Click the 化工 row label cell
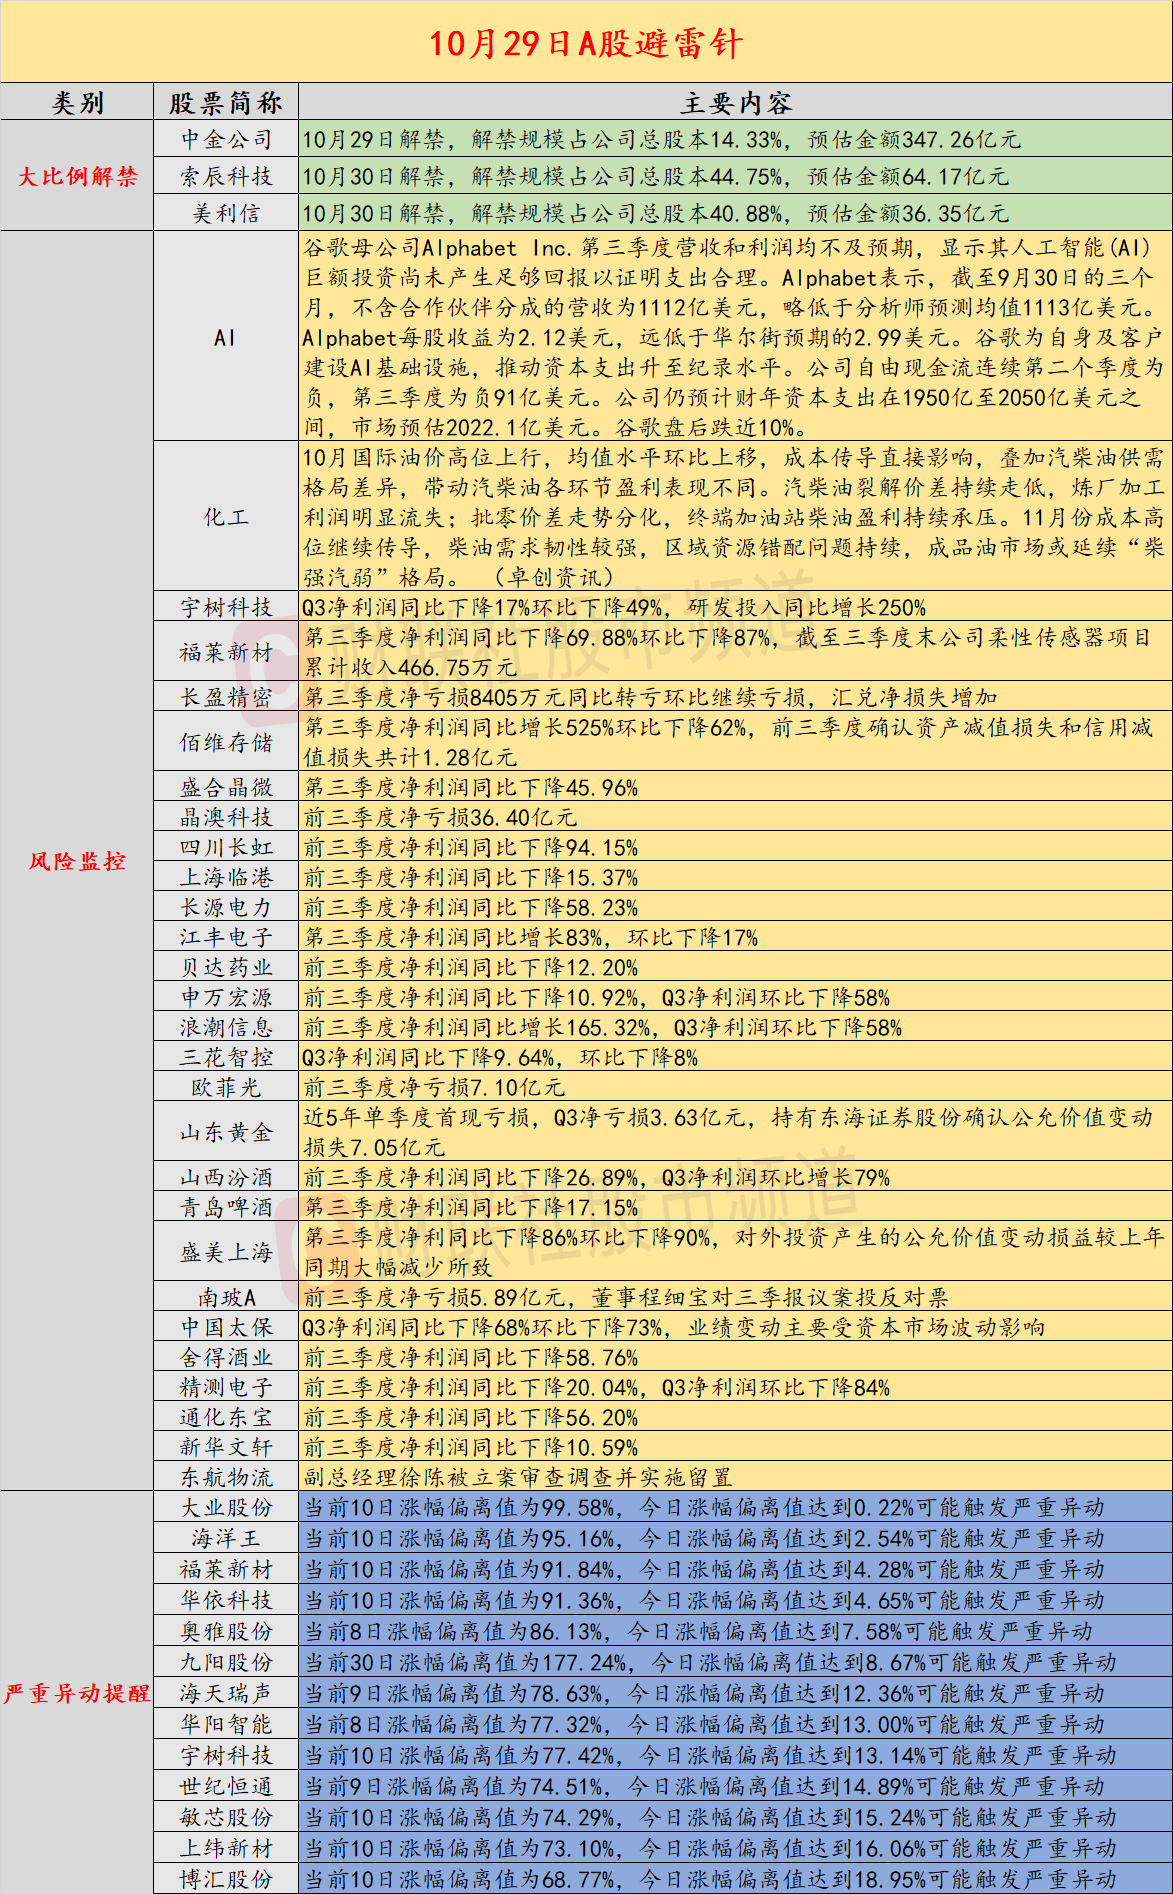Viewport: 1173px width, 1894px height. (226, 517)
